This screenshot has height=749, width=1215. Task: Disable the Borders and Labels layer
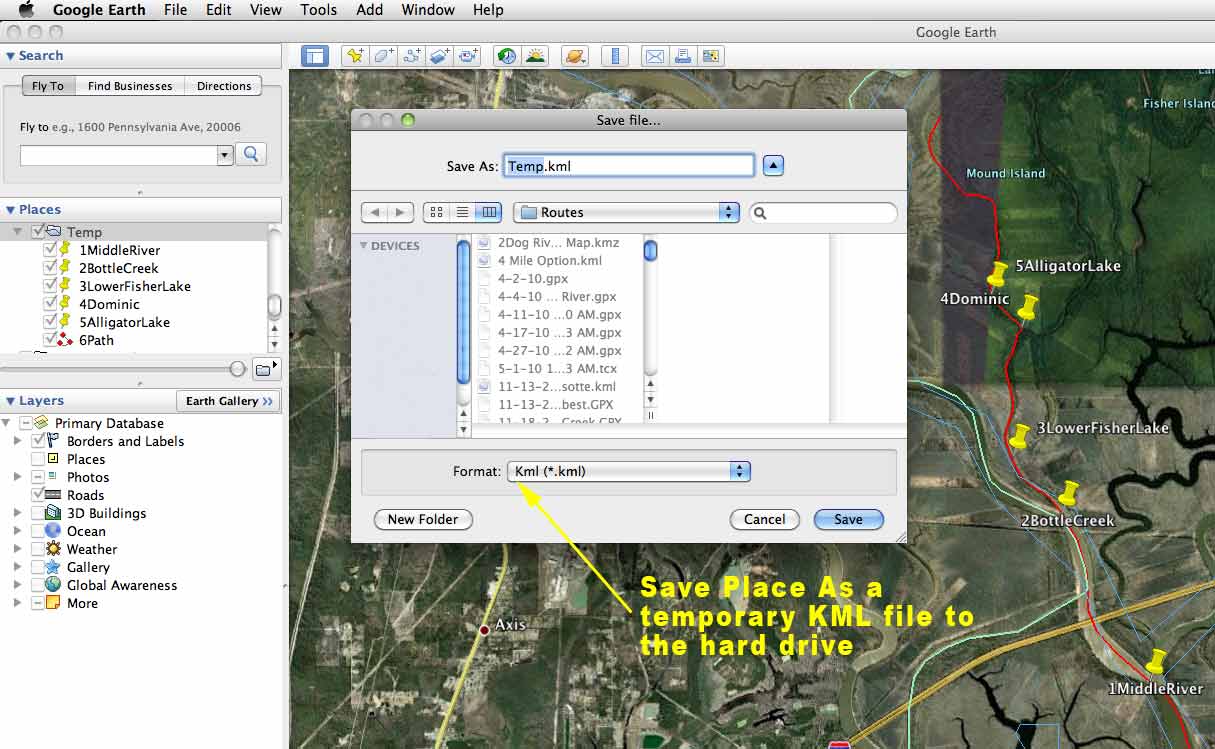[37, 441]
